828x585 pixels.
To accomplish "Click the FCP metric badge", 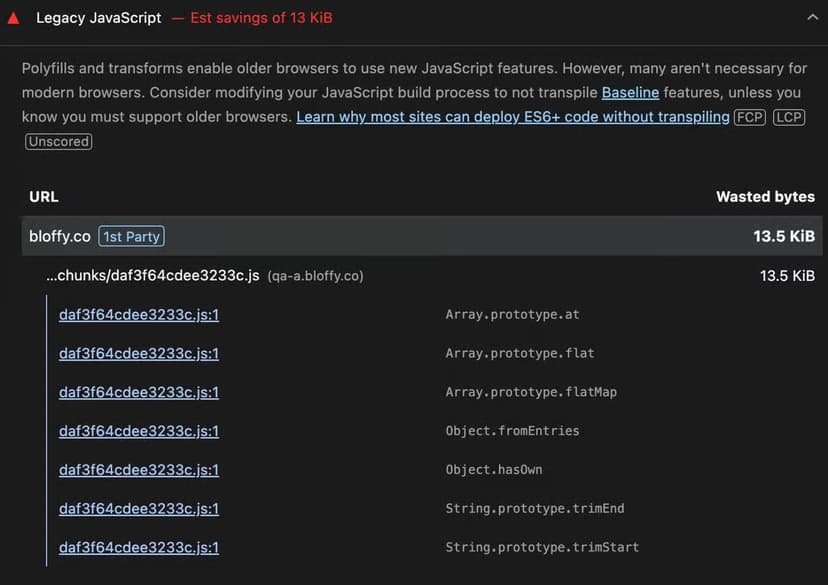I will [749, 117].
